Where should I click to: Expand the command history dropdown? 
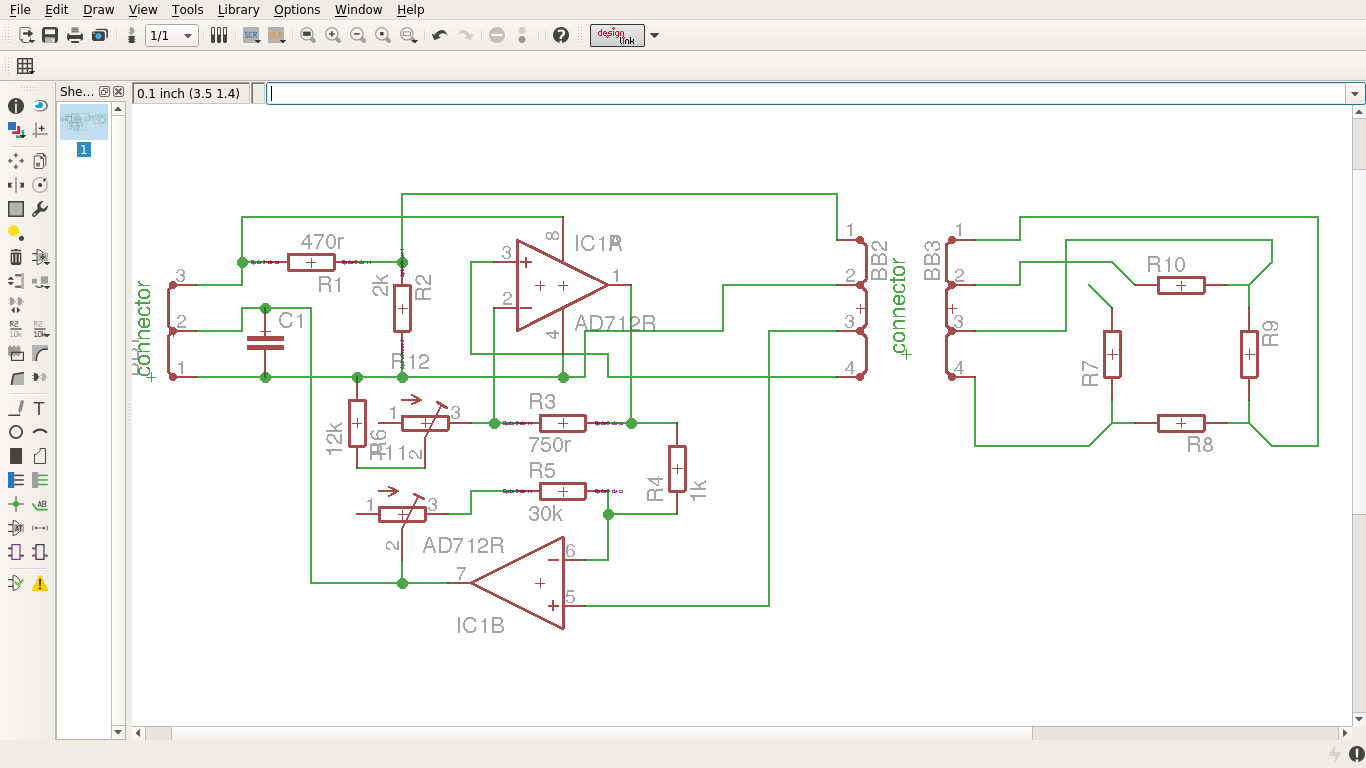(1356, 93)
